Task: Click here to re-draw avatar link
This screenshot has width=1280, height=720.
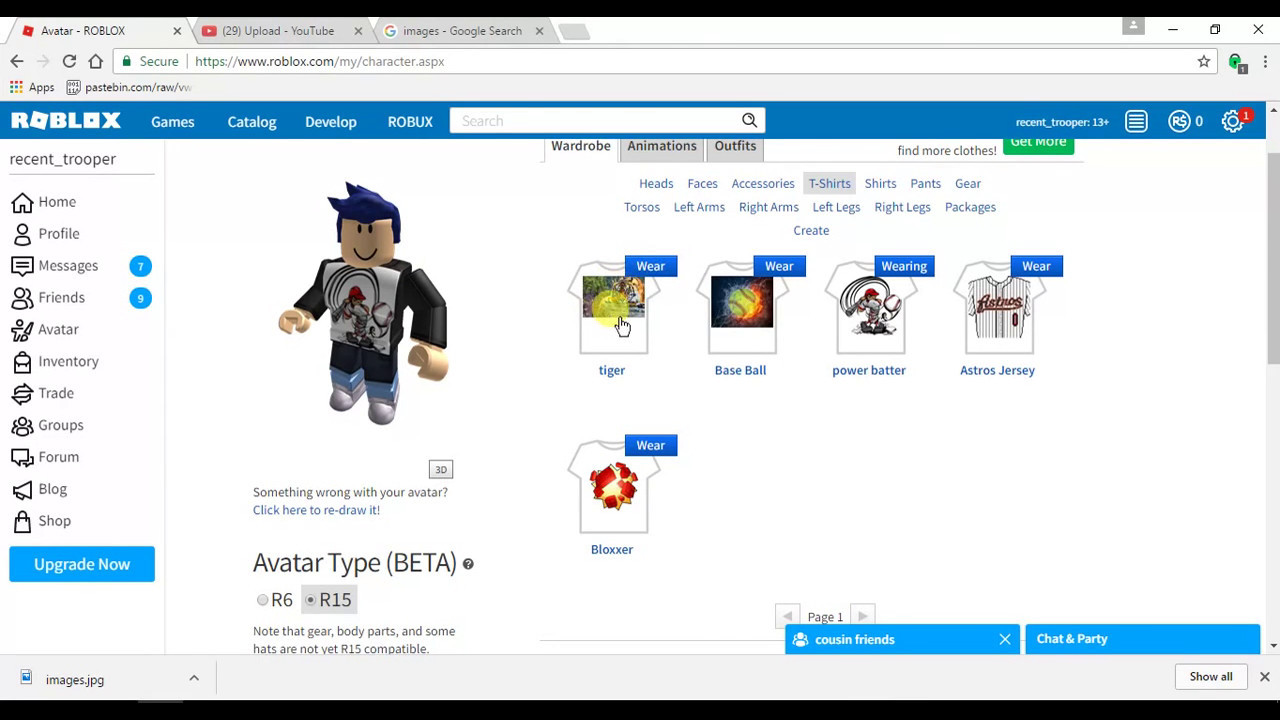Action: 316,510
